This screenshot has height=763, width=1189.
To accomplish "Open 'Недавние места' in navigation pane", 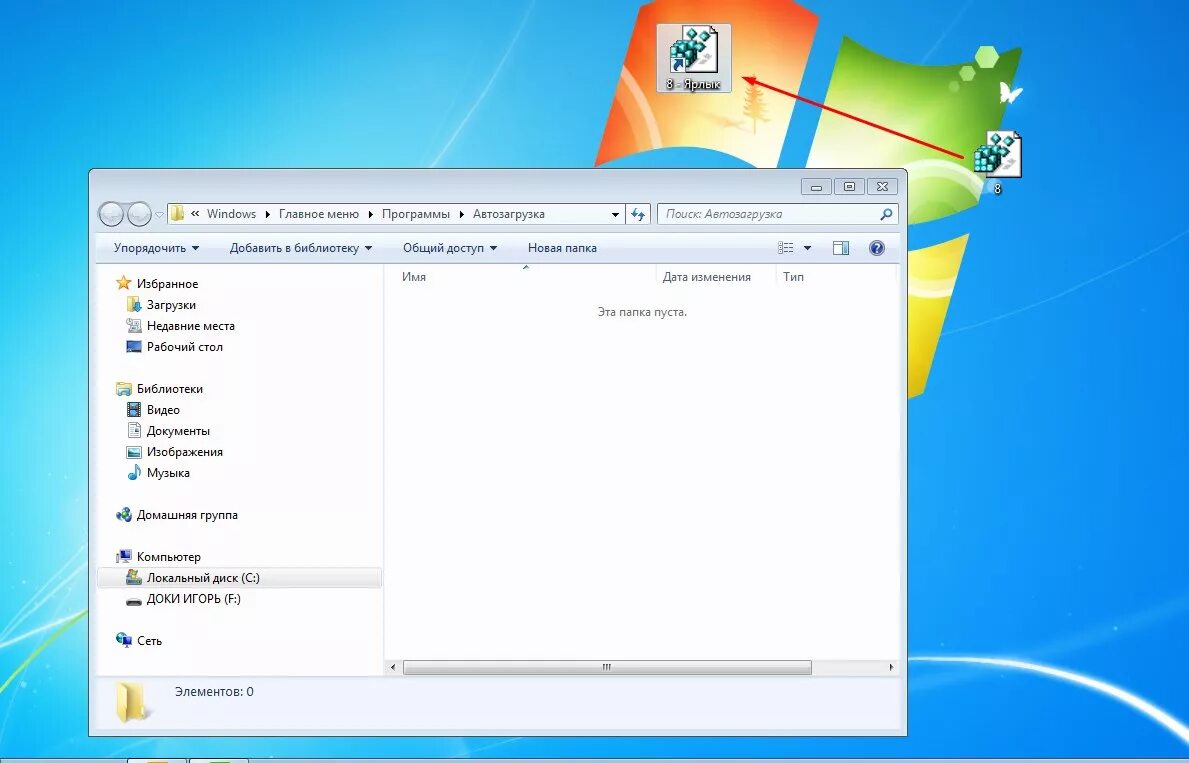I will coord(190,326).
